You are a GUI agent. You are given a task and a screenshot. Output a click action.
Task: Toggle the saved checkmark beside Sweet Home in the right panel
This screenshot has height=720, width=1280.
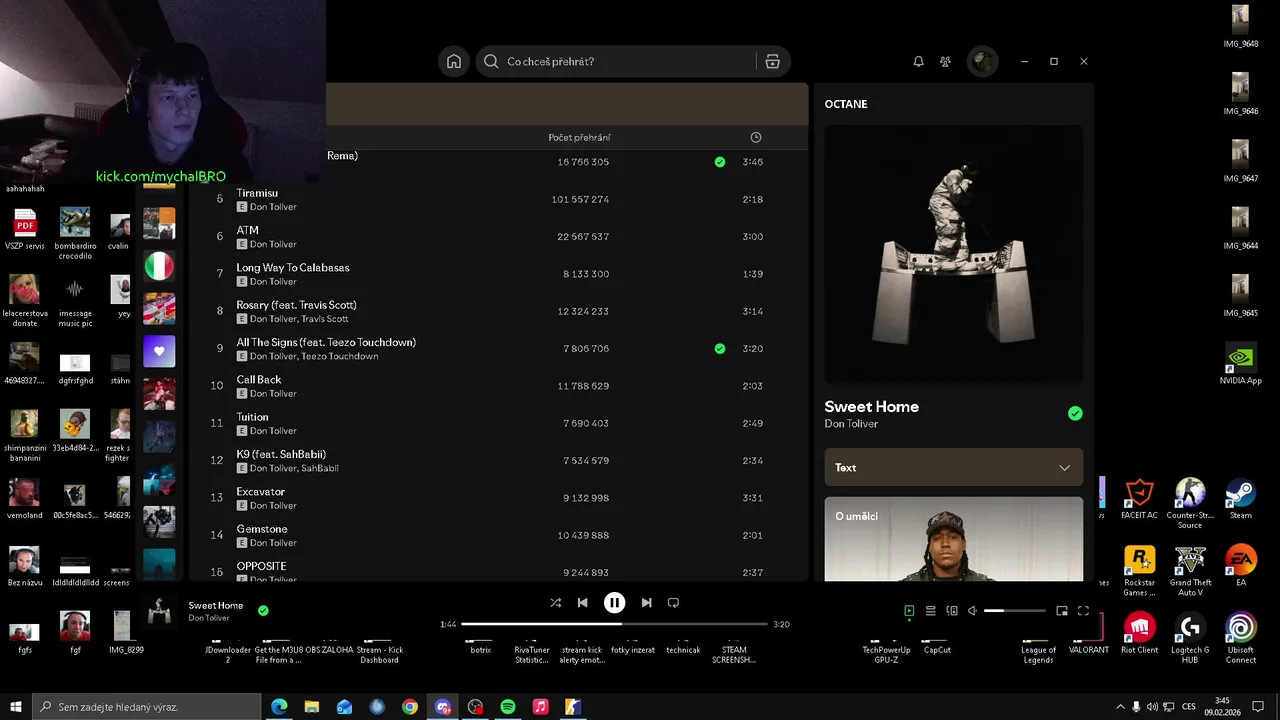1075,413
